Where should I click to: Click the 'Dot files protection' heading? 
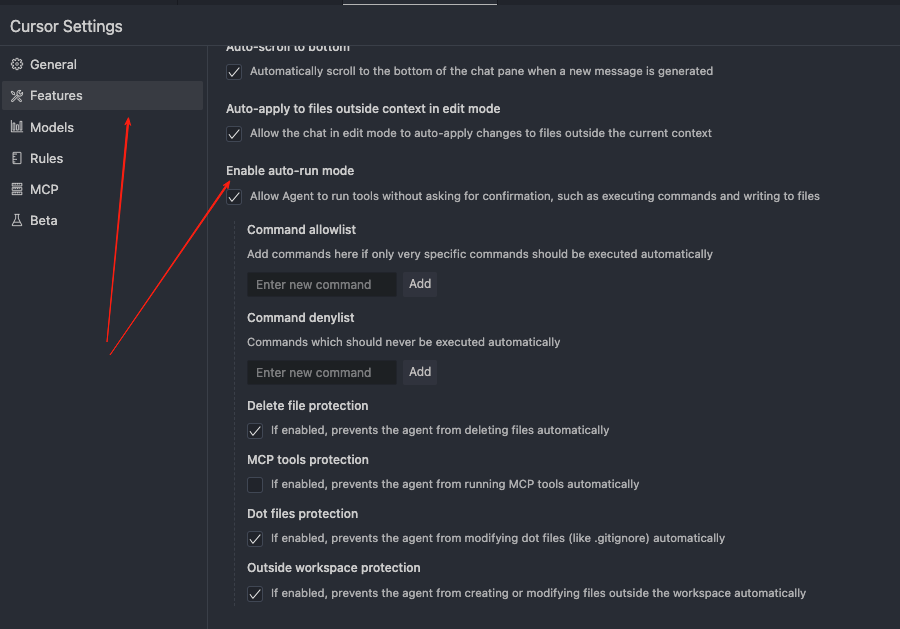coord(302,514)
